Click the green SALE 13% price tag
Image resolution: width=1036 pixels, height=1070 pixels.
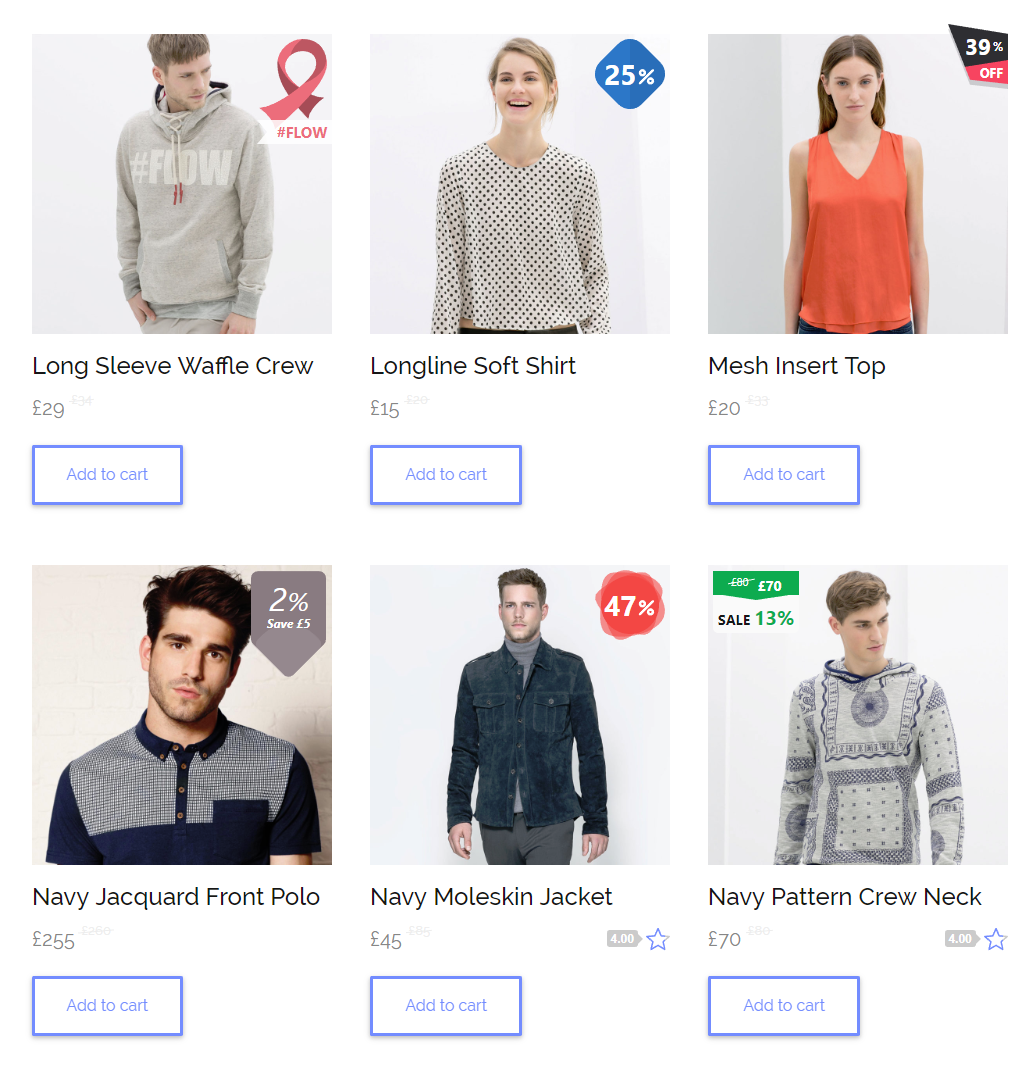756,601
